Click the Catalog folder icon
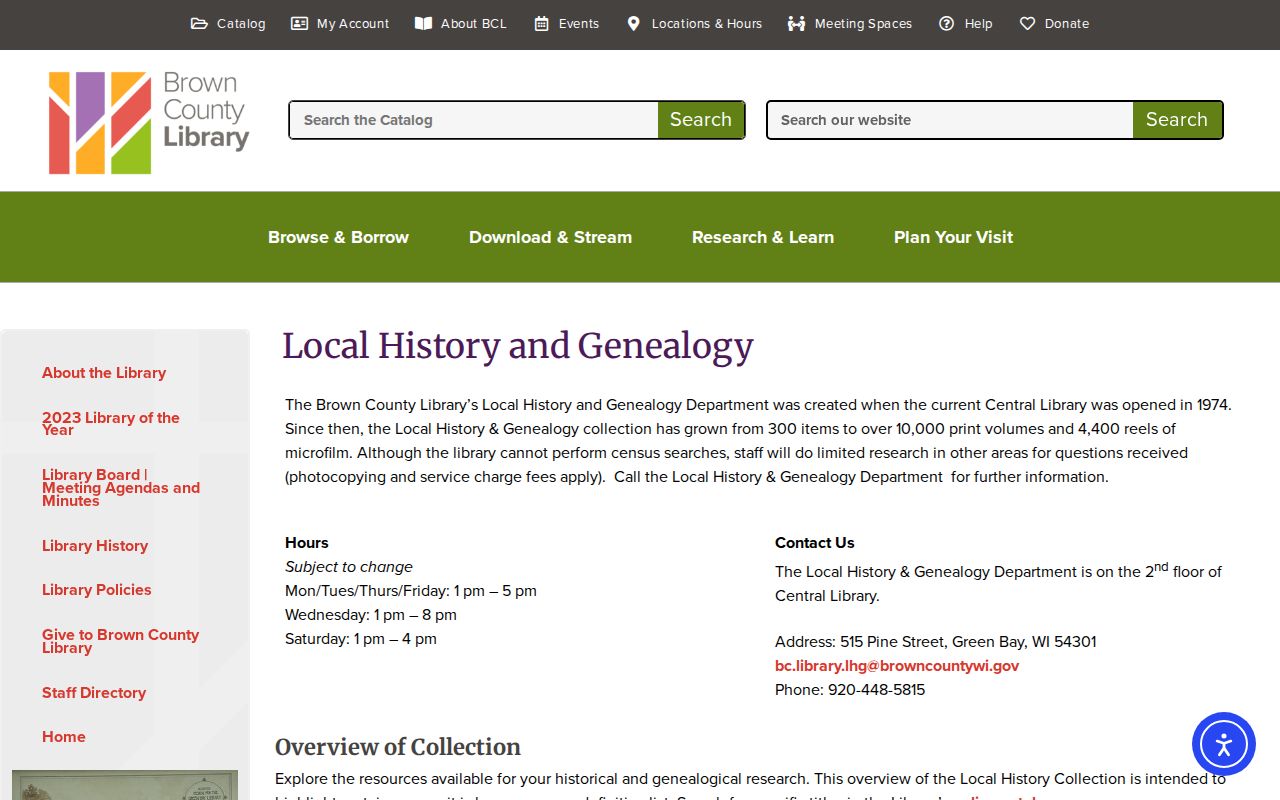 click(199, 23)
